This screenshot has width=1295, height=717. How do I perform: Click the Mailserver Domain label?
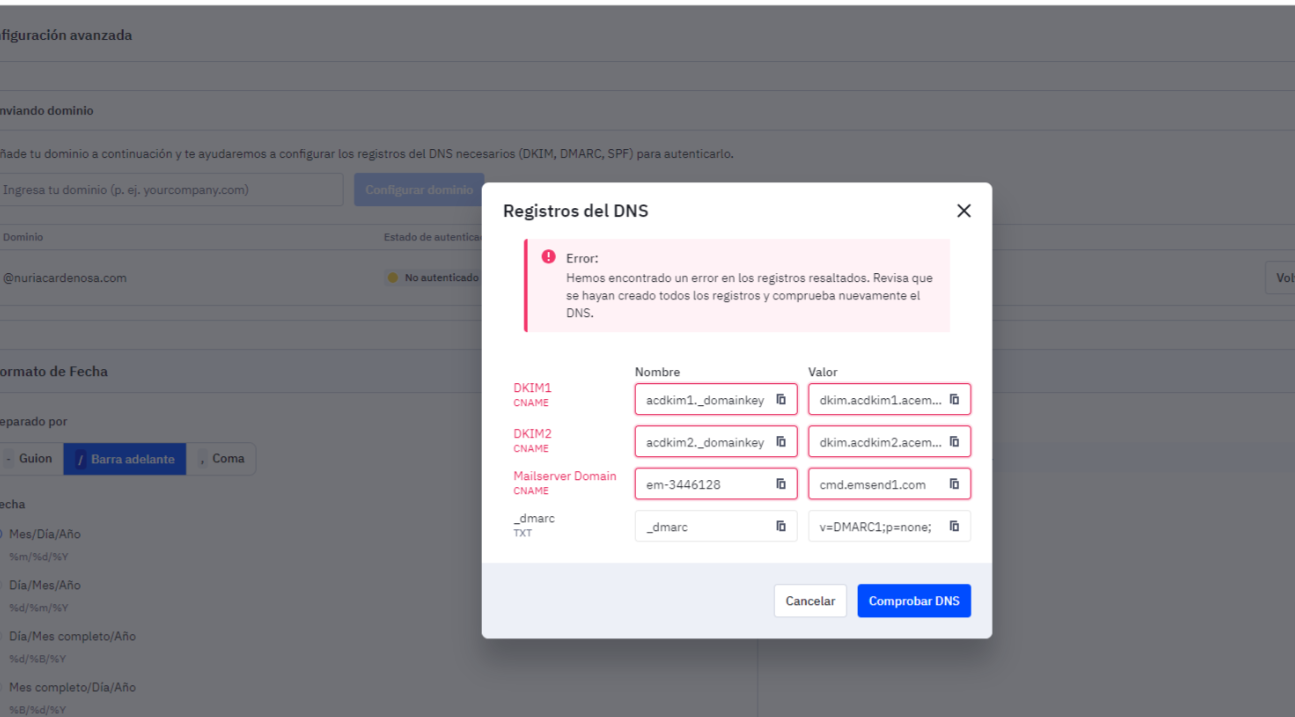565,476
